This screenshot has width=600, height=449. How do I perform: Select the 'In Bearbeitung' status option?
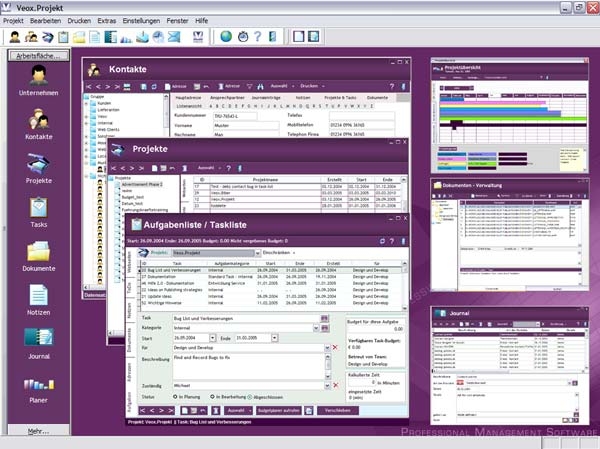(x=215, y=396)
